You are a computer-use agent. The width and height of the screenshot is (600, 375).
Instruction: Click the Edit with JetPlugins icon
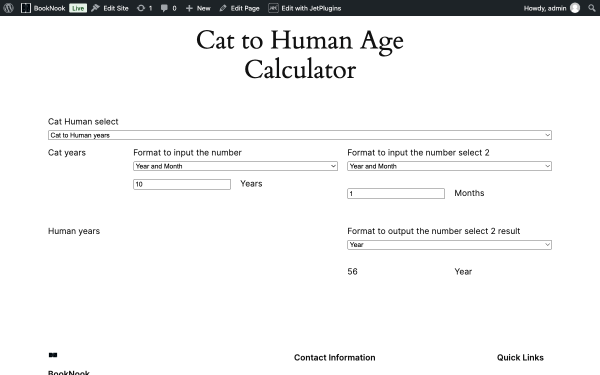tap(273, 8)
